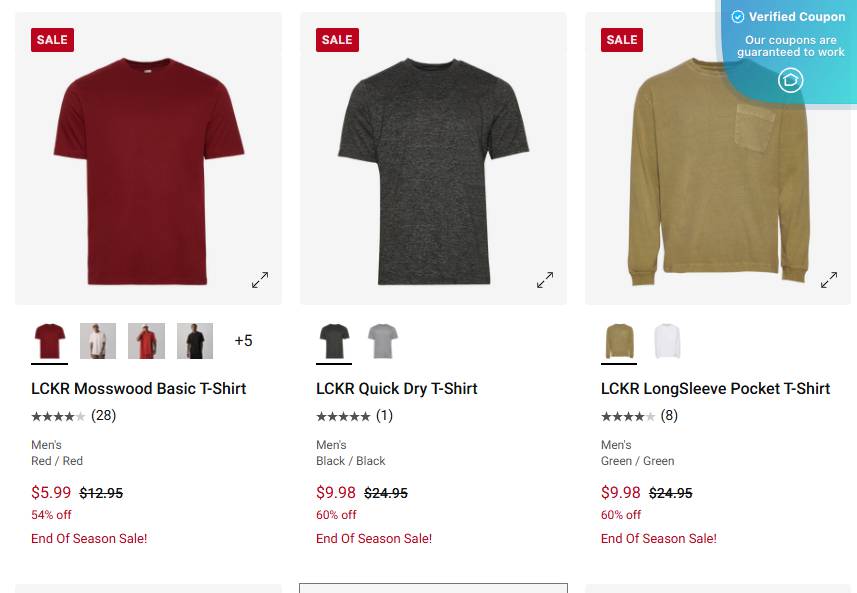The image size is (857, 593).
Task: Select the red color swatch for the Mosswood T-Shirt
Action: pyautogui.click(x=49, y=340)
